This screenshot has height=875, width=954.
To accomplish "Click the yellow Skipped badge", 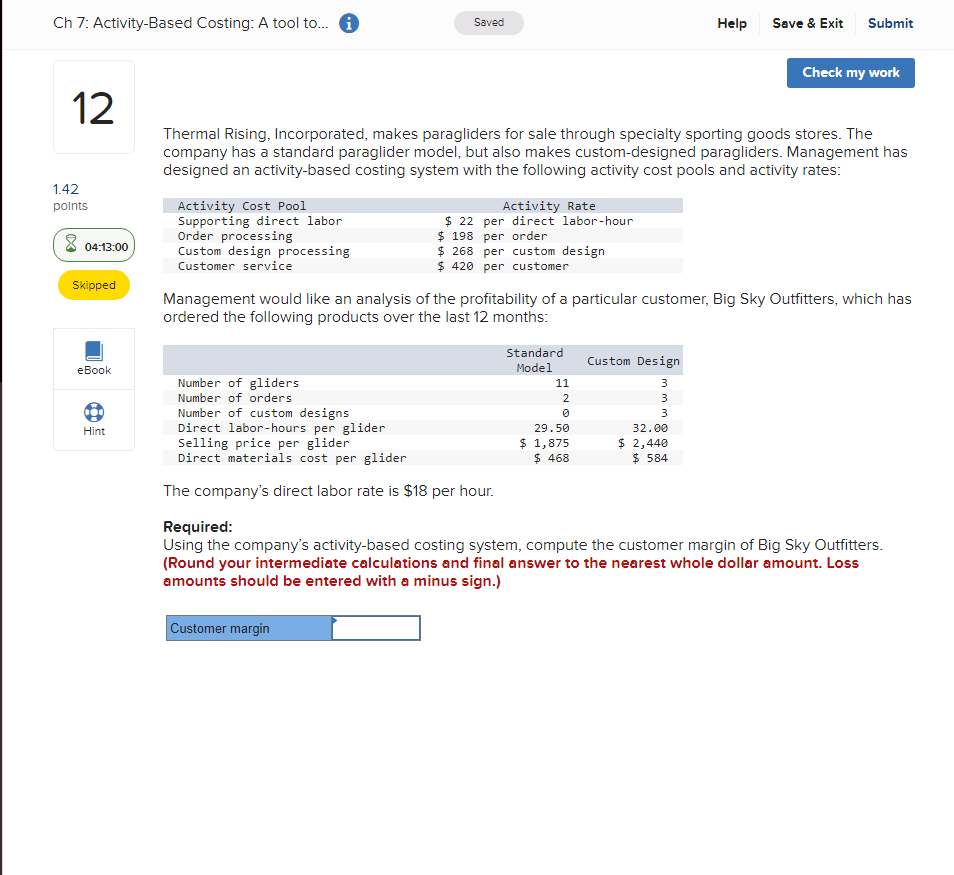I will [x=93, y=284].
